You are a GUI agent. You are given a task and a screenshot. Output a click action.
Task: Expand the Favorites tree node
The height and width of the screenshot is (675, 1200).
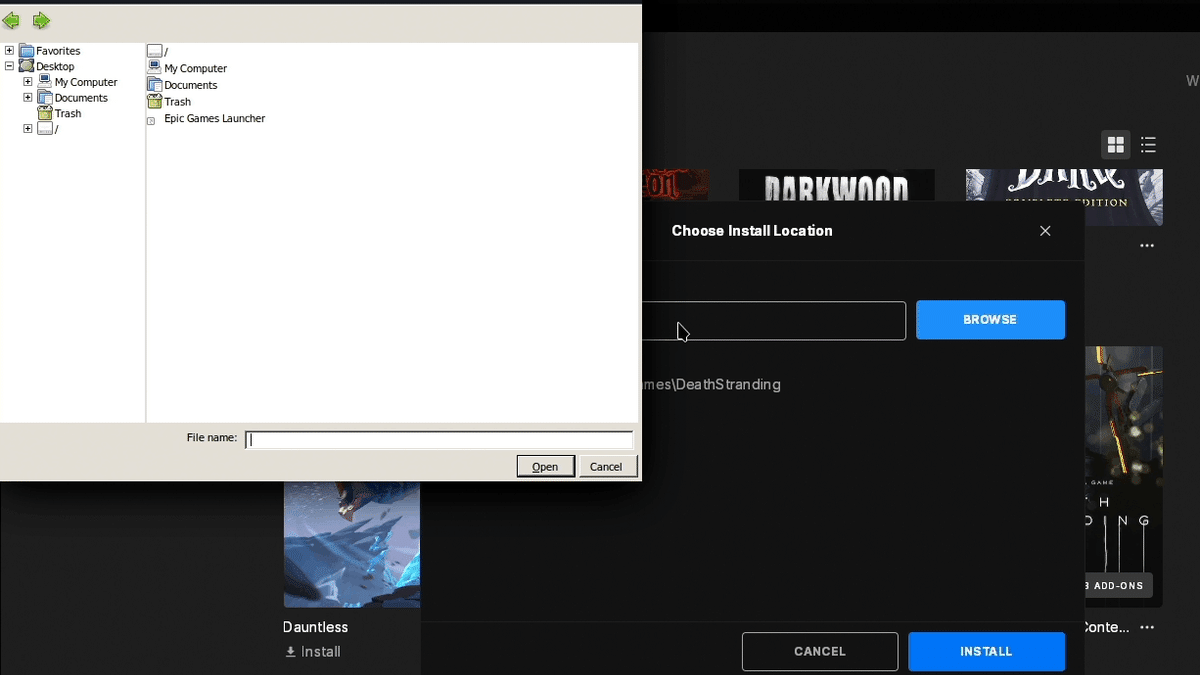click(x=9, y=50)
